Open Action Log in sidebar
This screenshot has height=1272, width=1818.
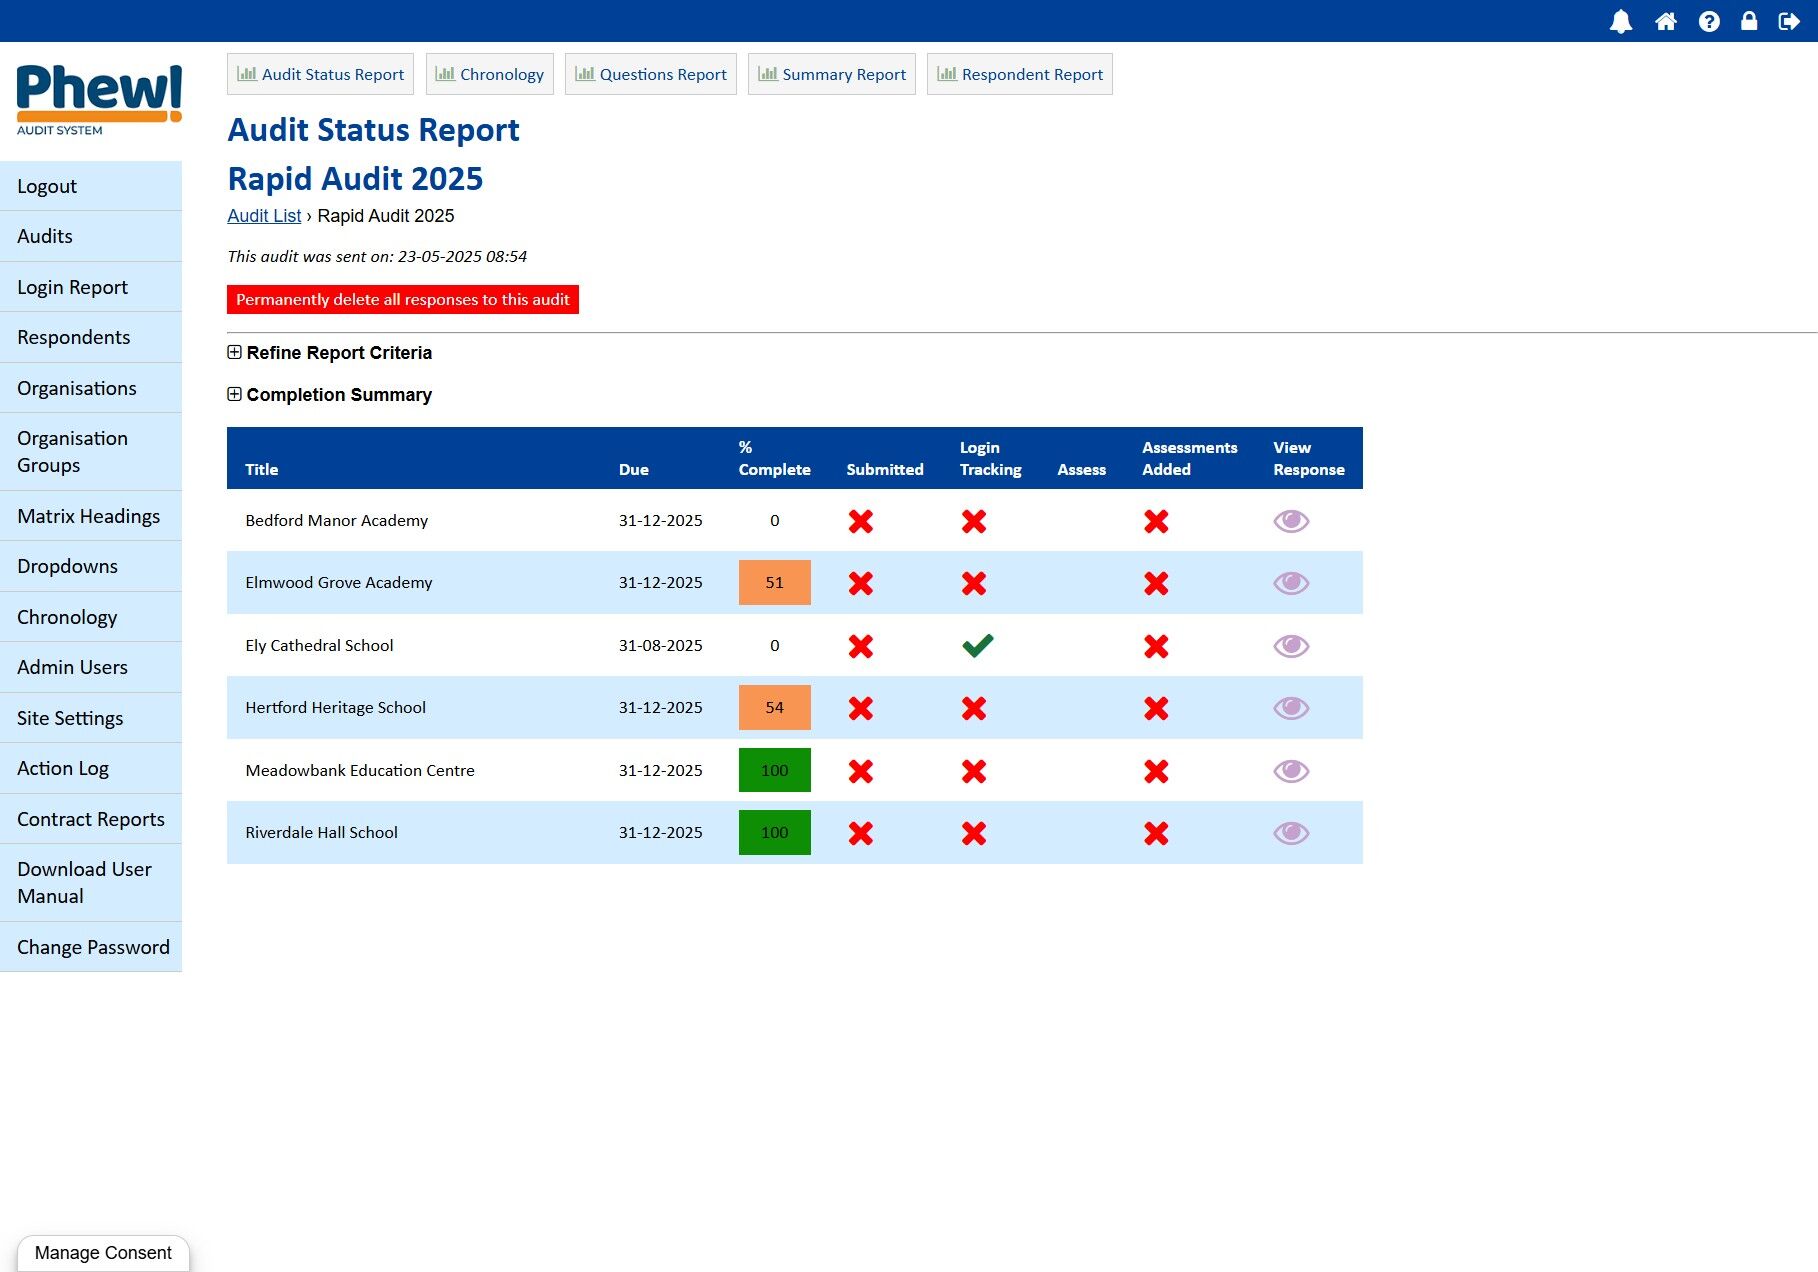click(x=91, y=768)
